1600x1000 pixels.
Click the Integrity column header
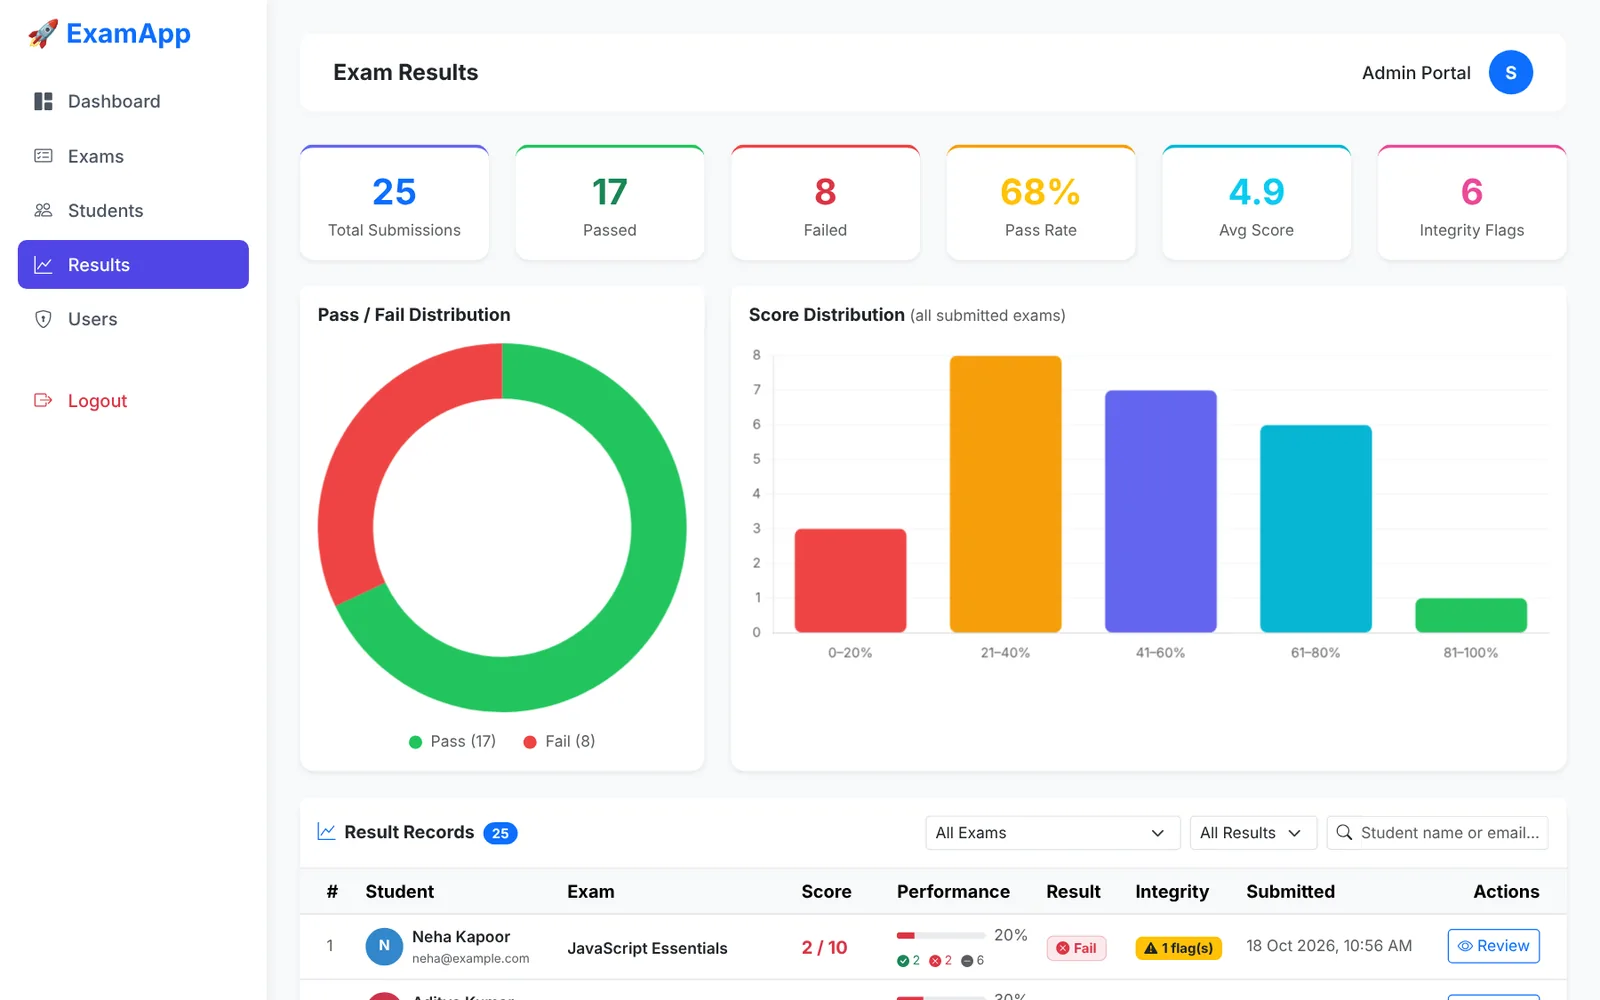click(x=1172, y=891)
